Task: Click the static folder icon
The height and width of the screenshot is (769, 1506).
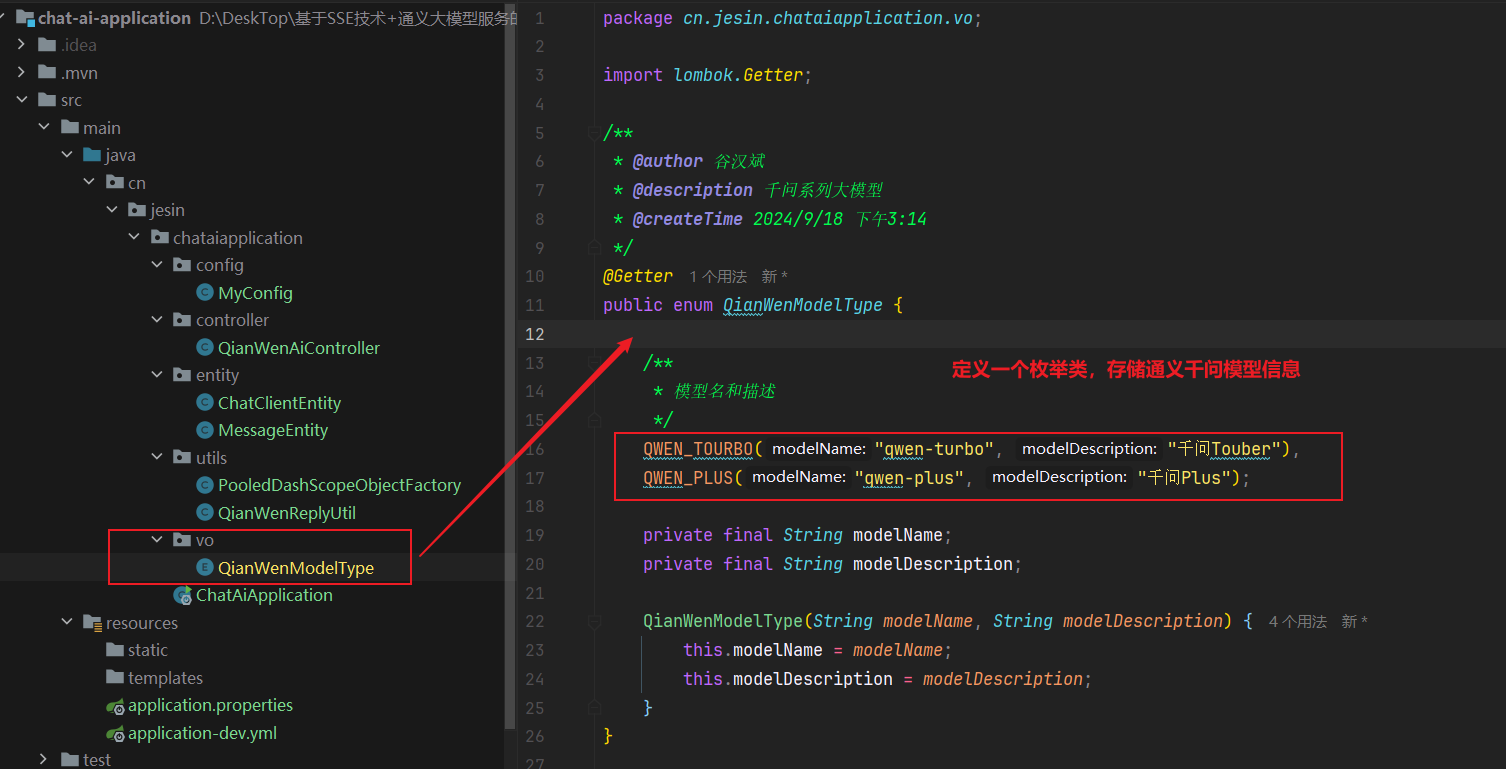Action: [x=115, y=650]
